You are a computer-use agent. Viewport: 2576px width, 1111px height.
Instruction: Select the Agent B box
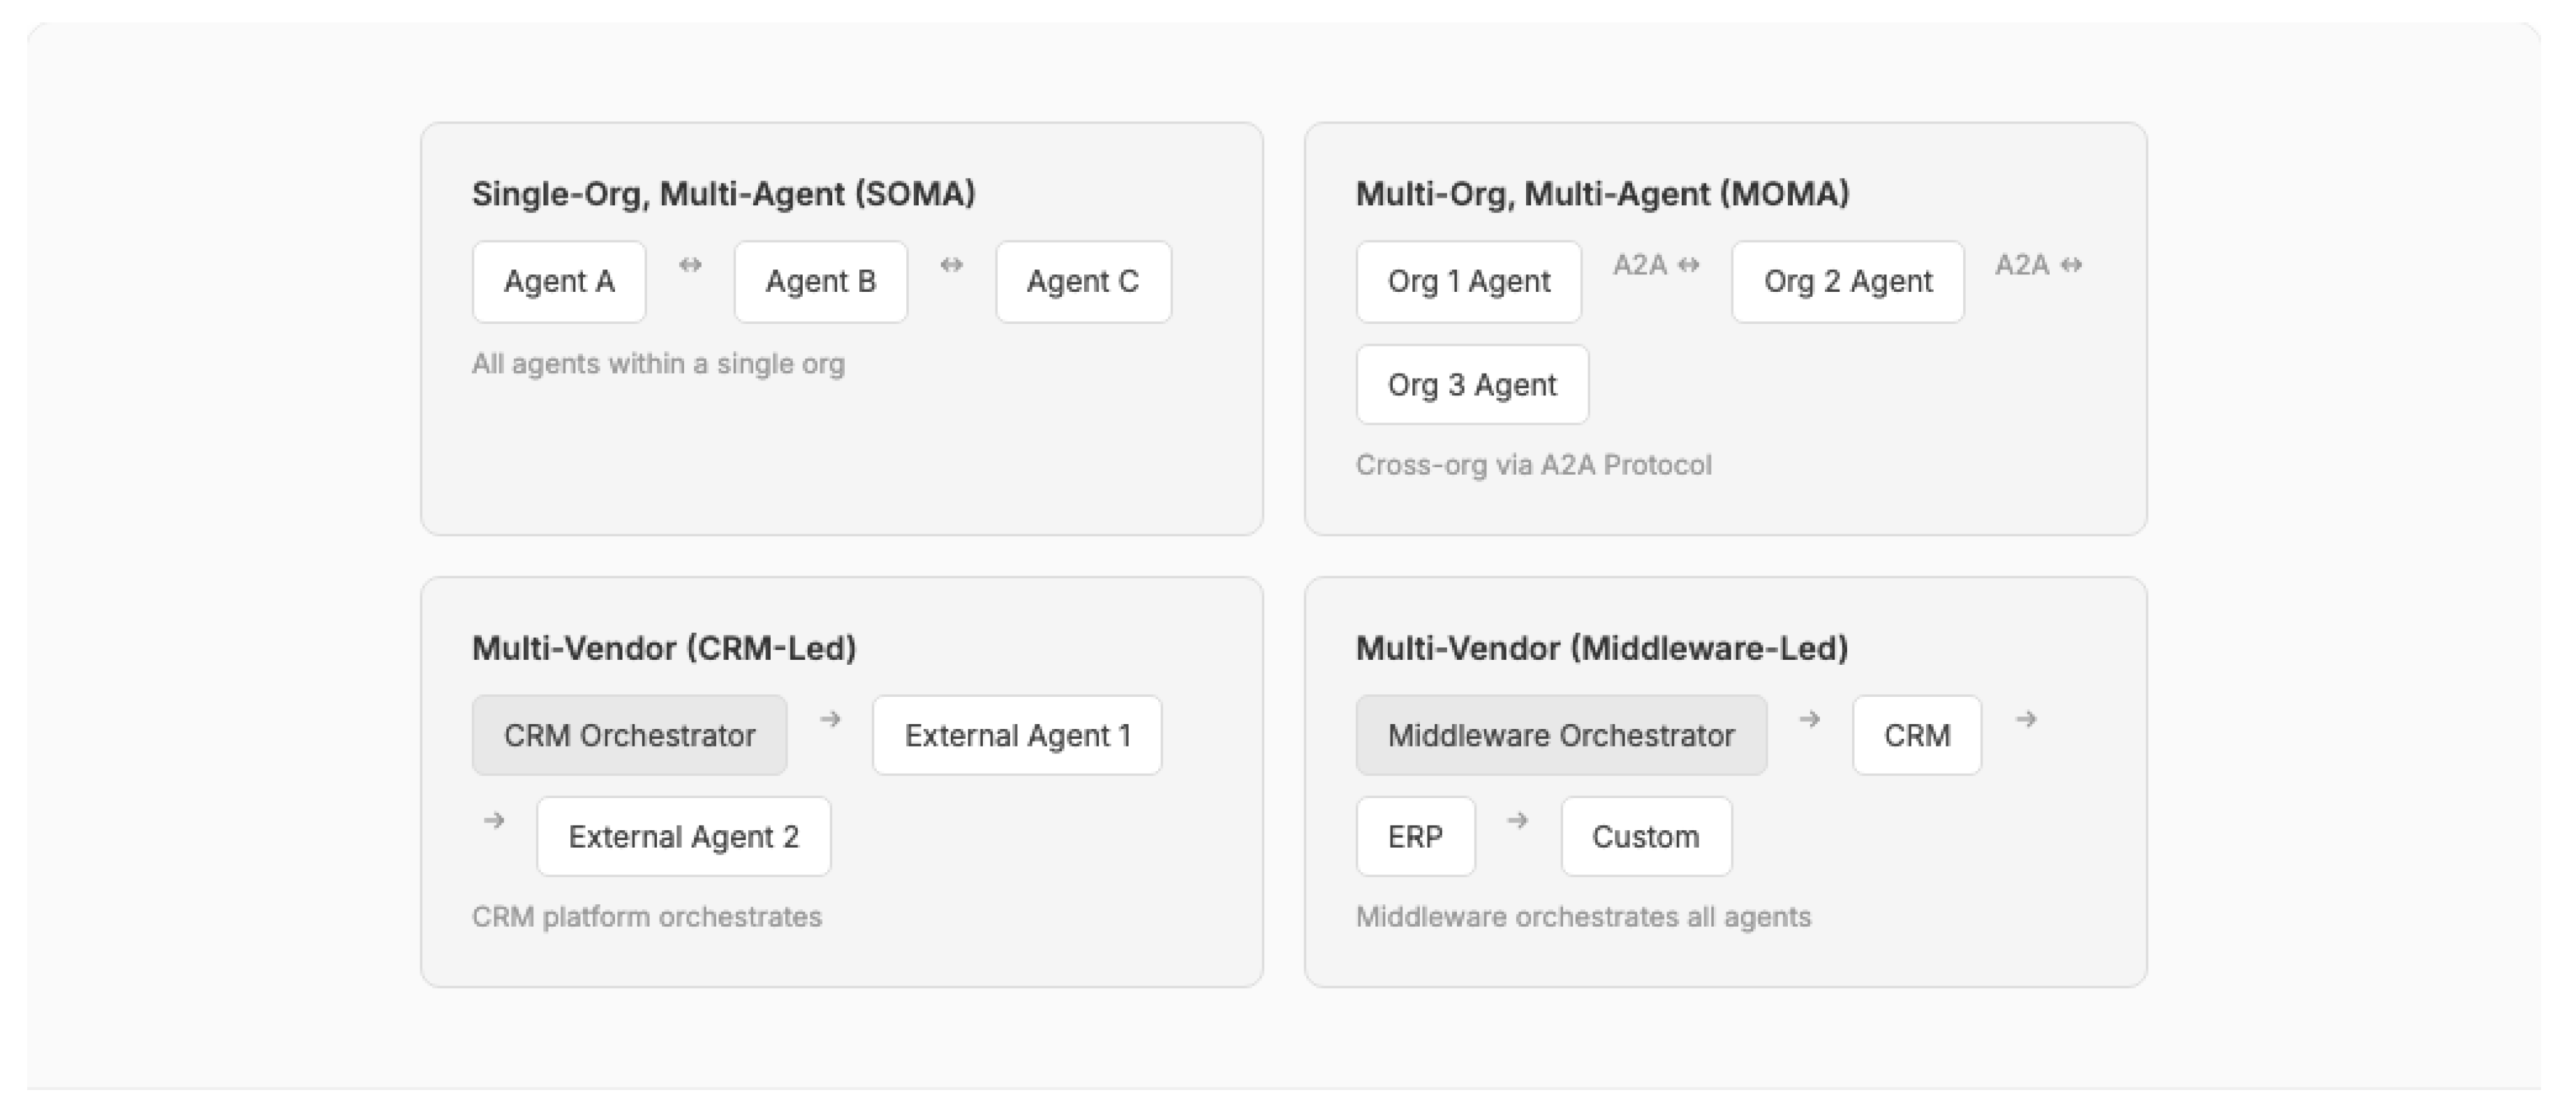pos(820,282)
